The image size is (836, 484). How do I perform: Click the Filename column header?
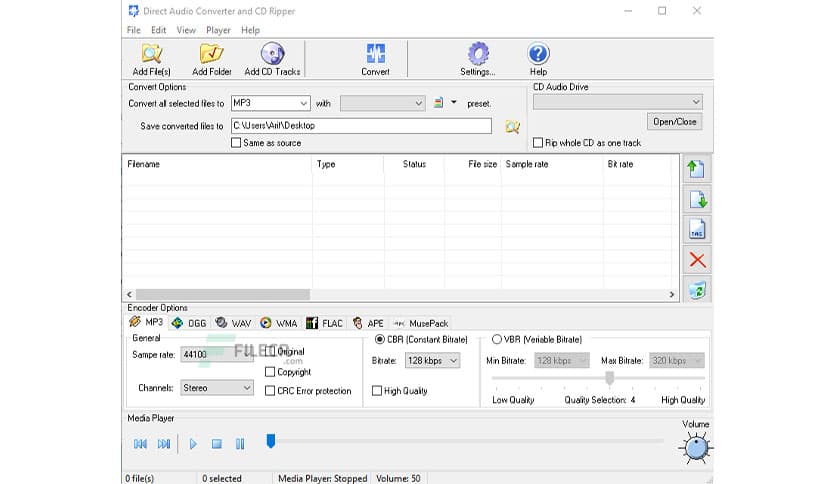pyautogui.click(x=217, y=164)
